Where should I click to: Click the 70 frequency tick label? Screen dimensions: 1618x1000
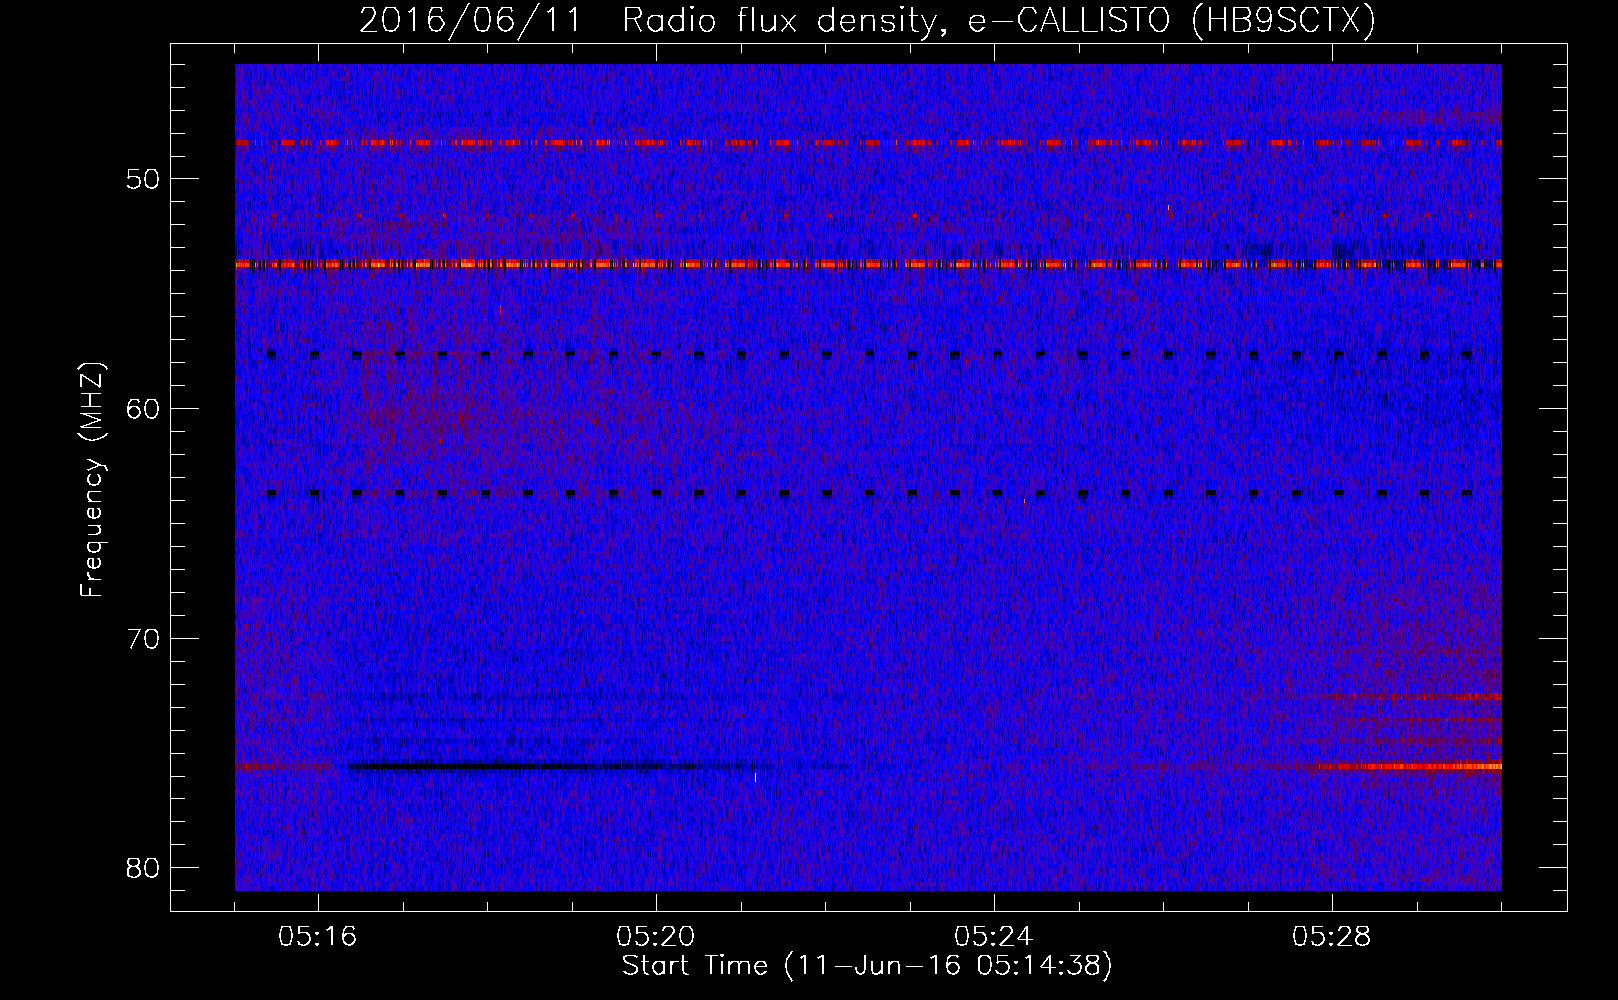(144, 638)
